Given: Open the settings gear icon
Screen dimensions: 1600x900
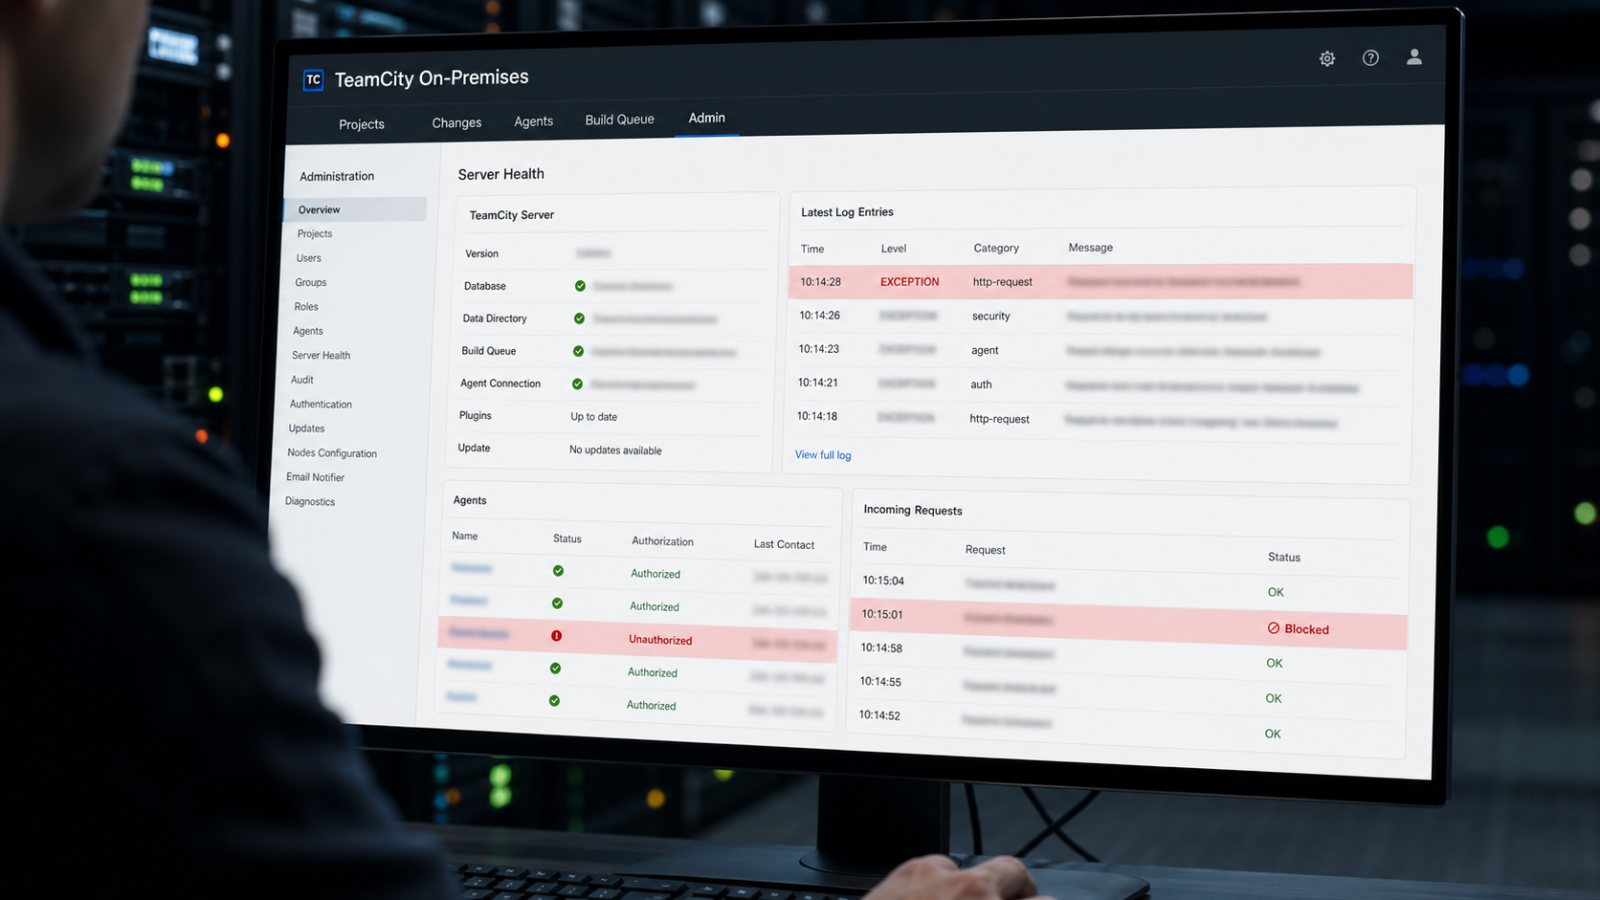Looking at the screenshot, I should click(1327, 59).
